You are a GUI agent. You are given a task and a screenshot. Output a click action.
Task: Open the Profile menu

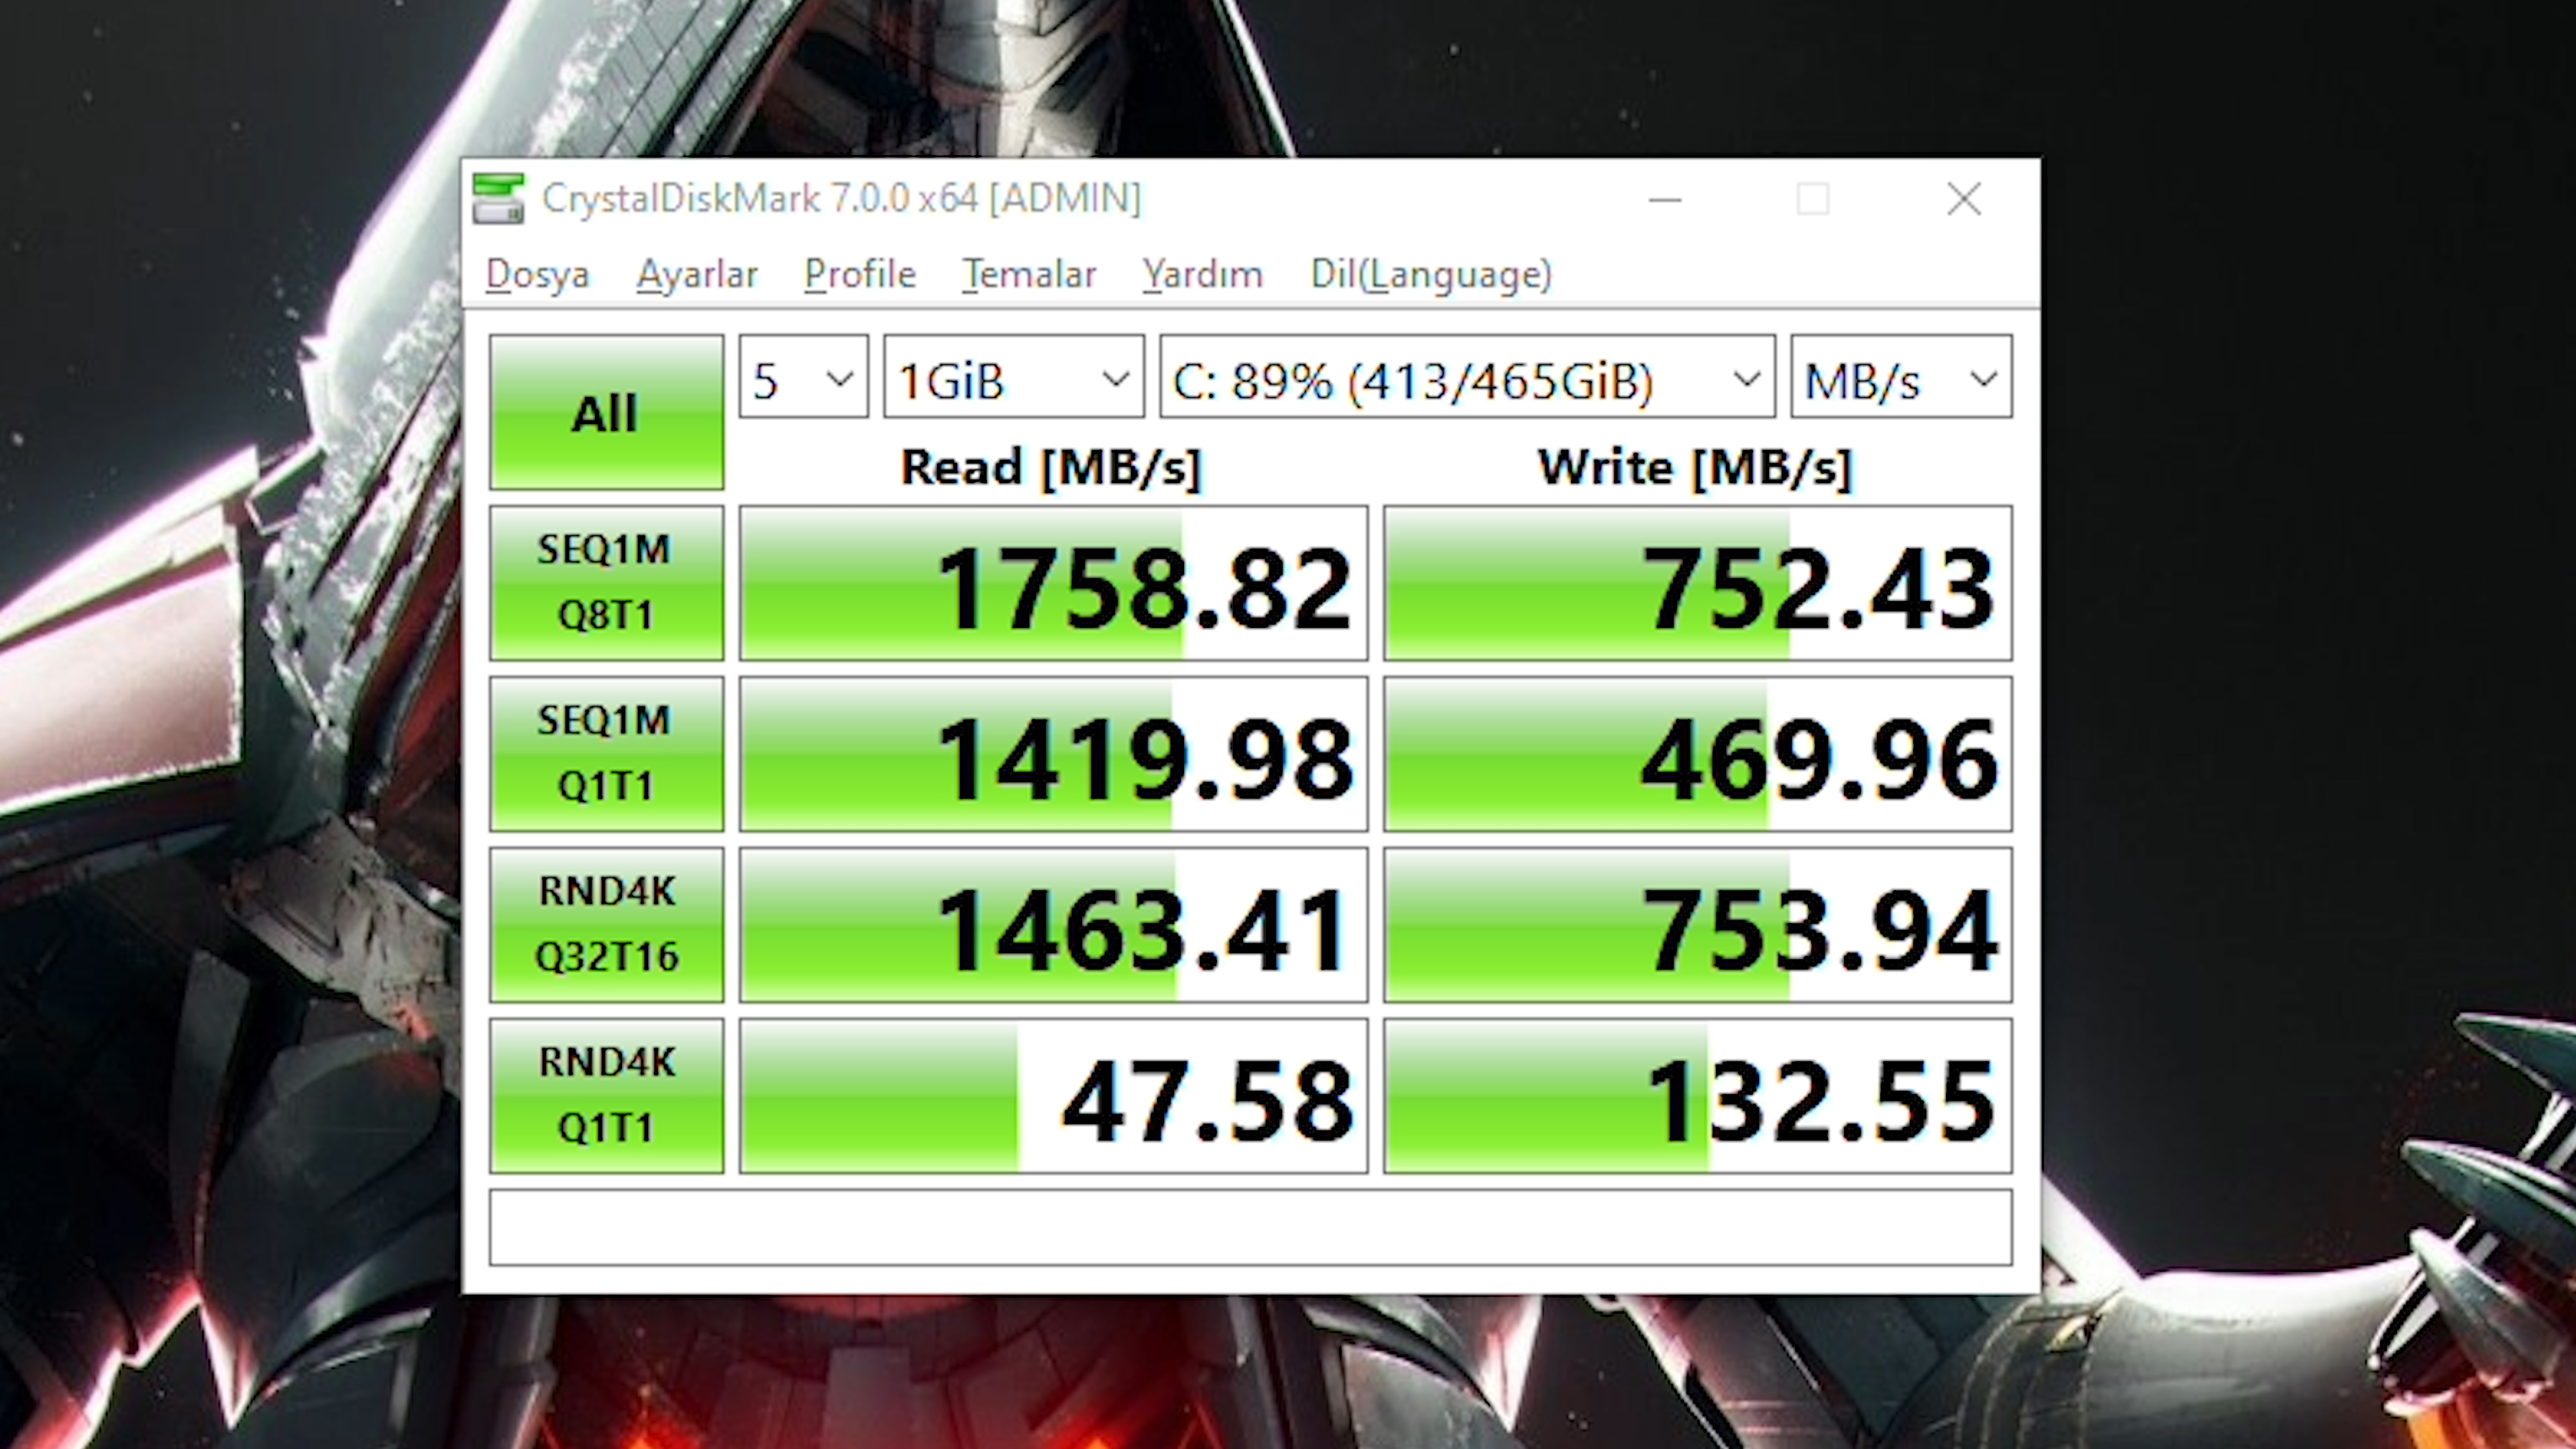[860, 274]
